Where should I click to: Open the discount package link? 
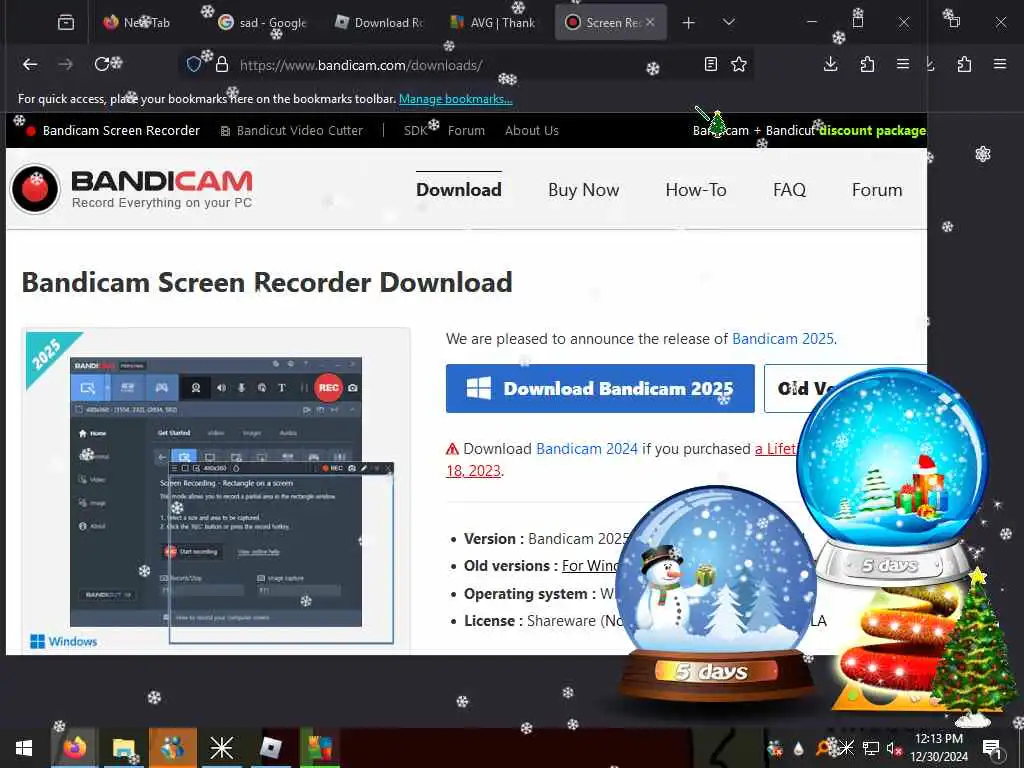[x=872, y=131]
